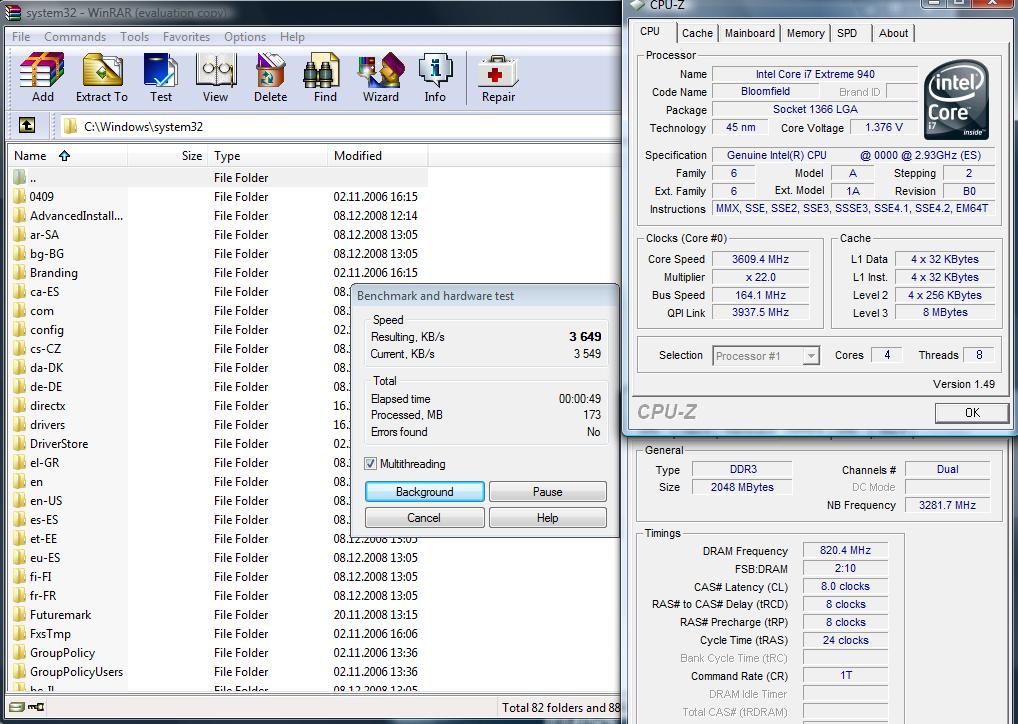This screenshot has width=1018, height=724.
Task: Click the up one level folder button
Action: (x=27, y=125)
